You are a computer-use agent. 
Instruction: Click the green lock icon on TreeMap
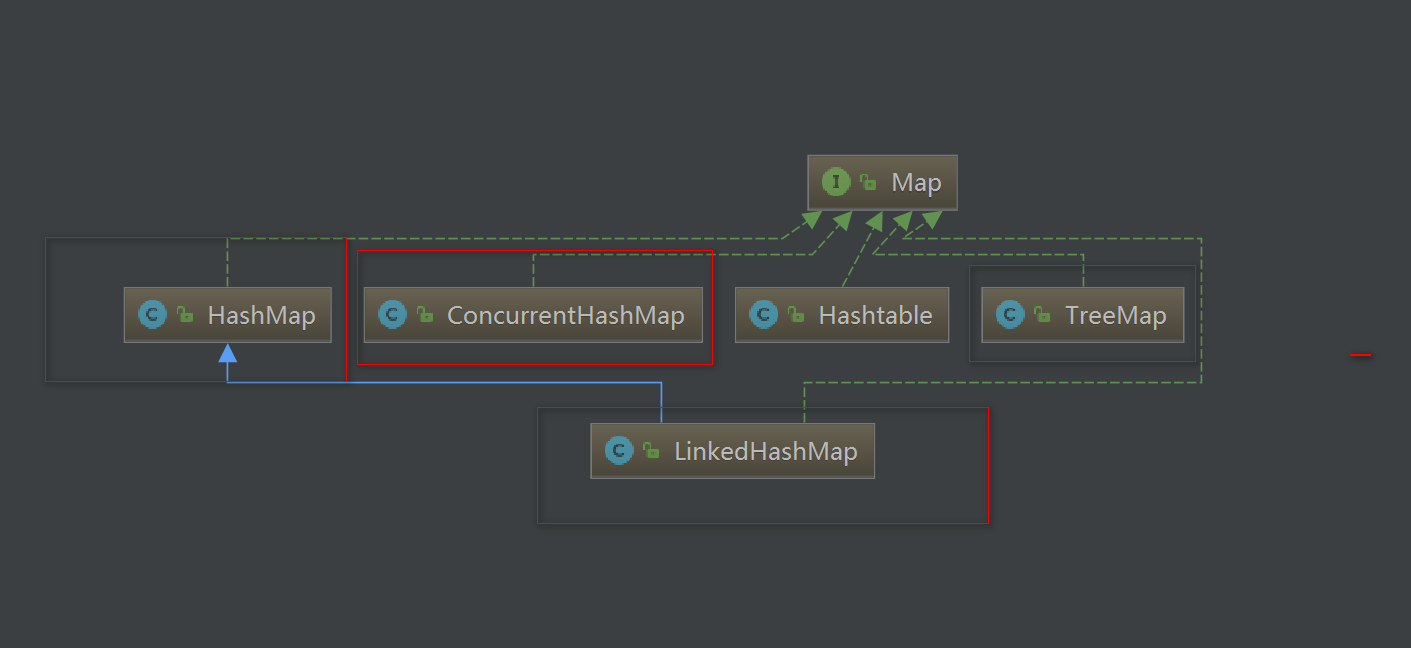click(x=1042, y=315)
